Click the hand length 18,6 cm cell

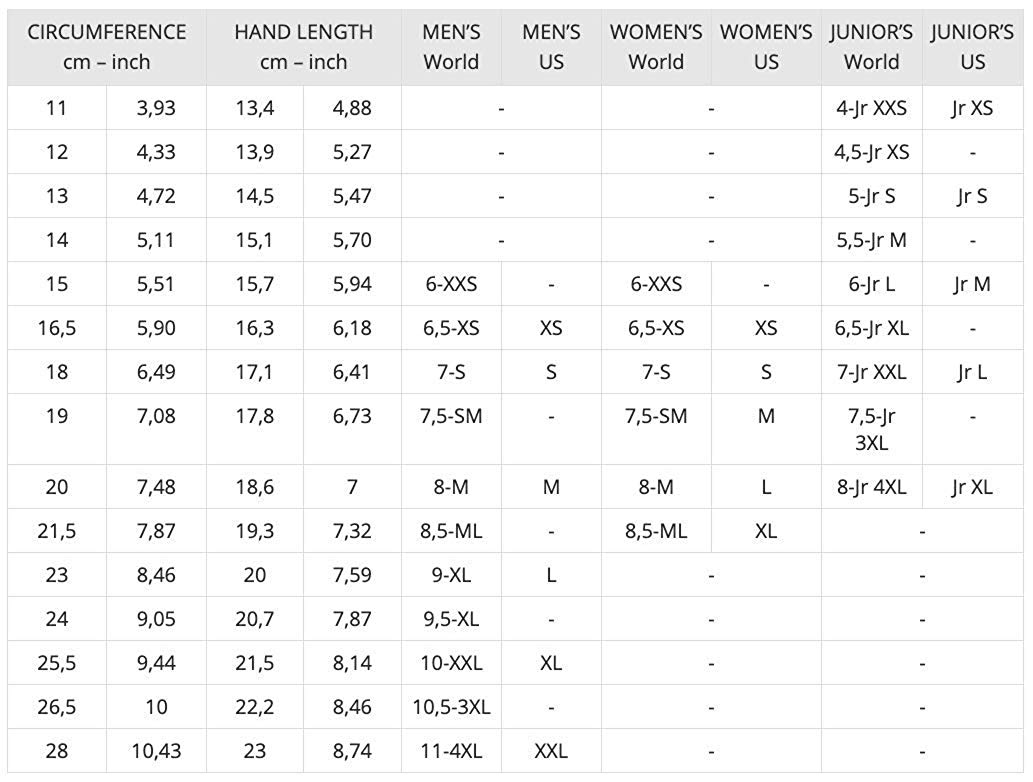click(255, 487)
